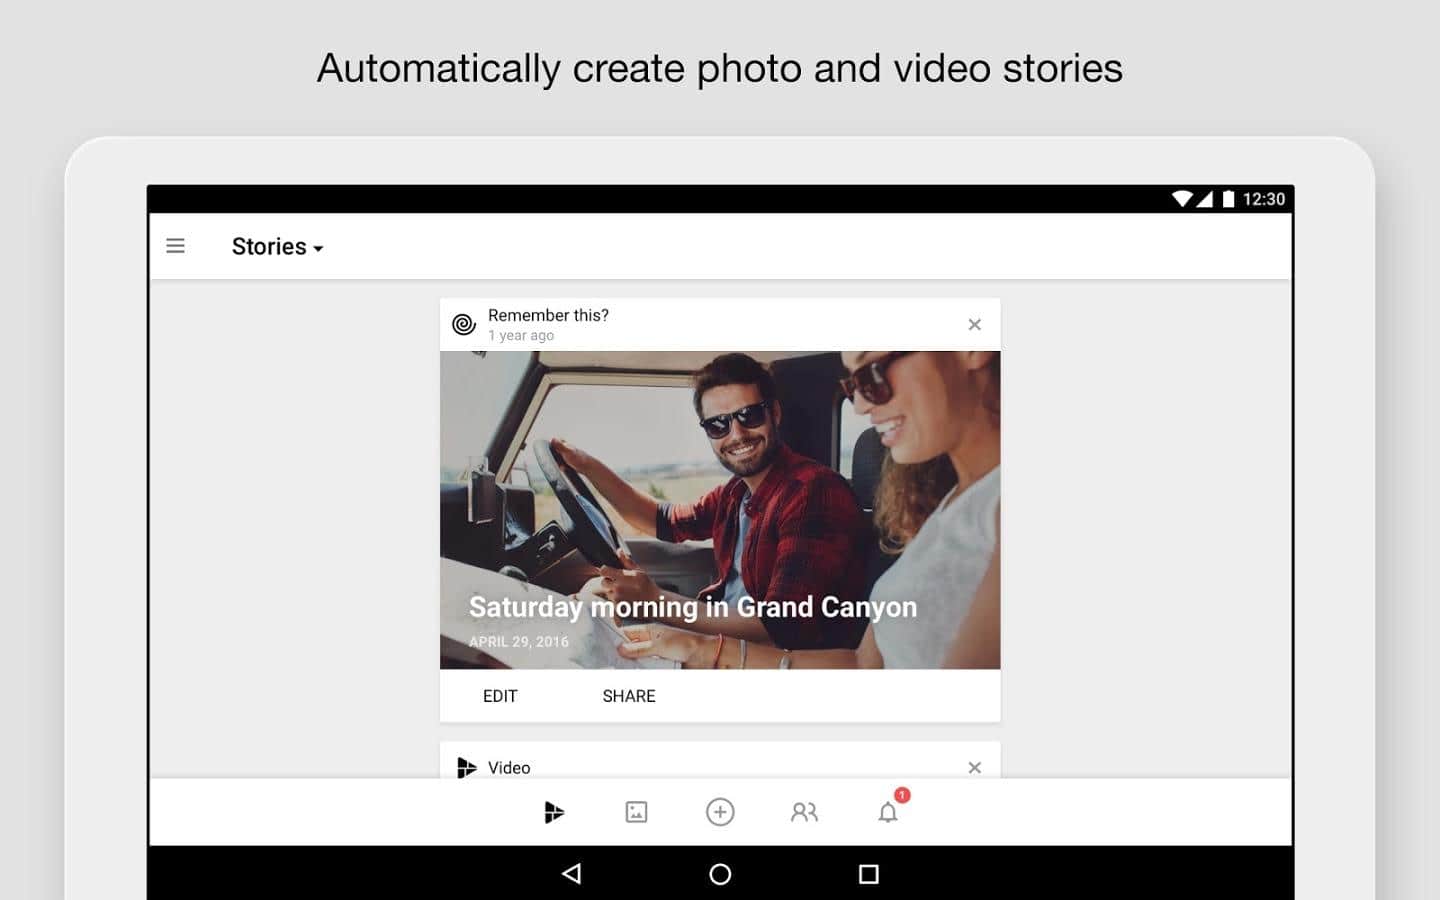Tap the Android home circle button

coord(720,874)
